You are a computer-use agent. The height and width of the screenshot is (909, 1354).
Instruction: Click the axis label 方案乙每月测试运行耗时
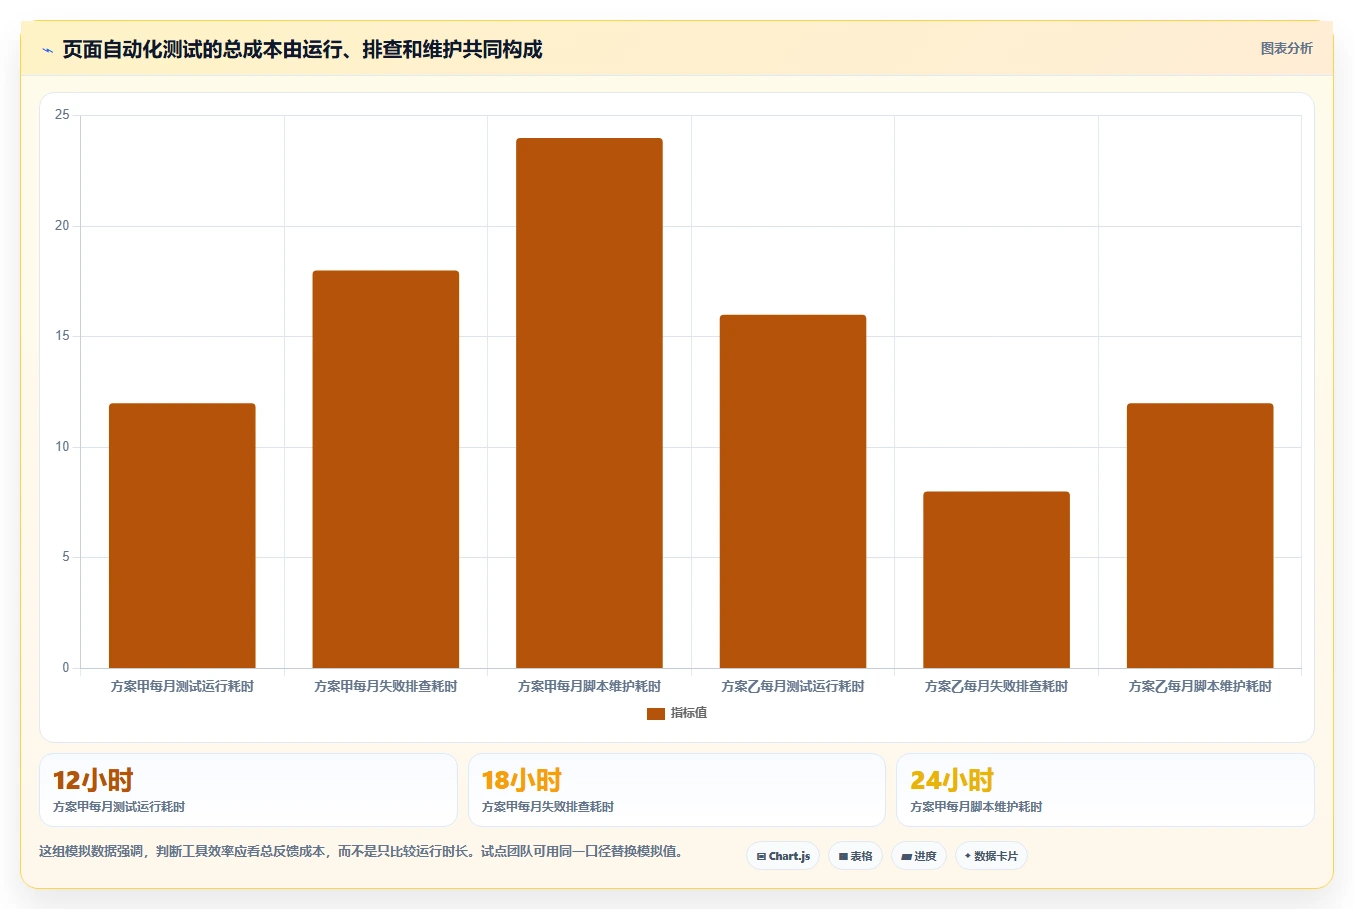793,686
